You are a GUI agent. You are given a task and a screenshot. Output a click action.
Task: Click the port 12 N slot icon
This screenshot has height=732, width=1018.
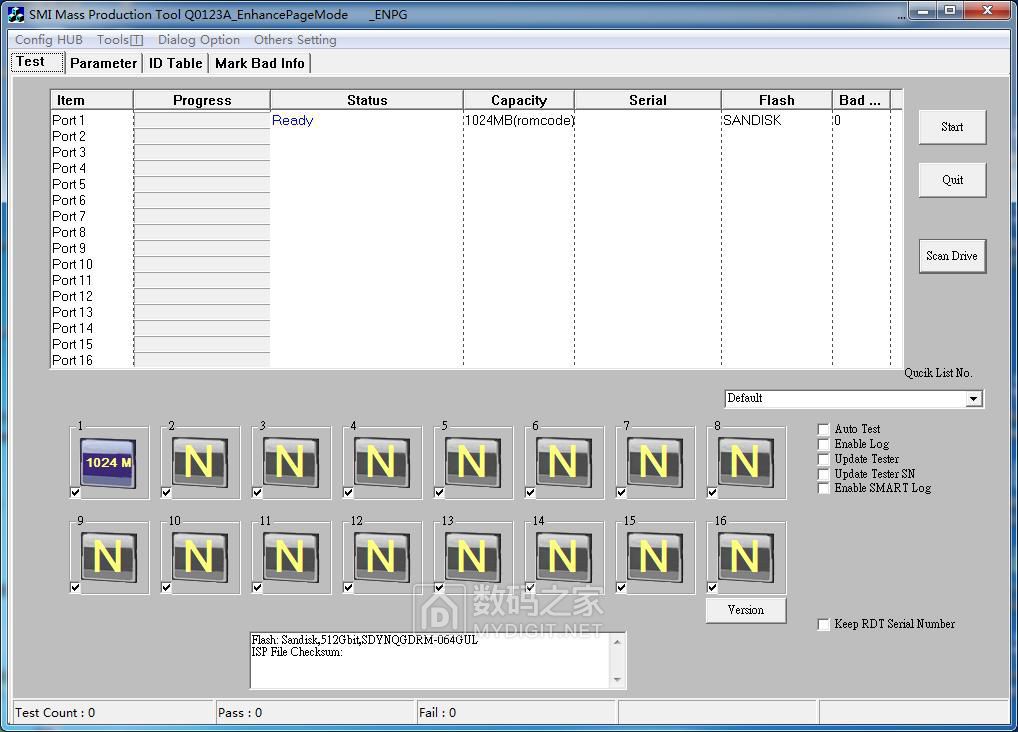tap(381, 556)
